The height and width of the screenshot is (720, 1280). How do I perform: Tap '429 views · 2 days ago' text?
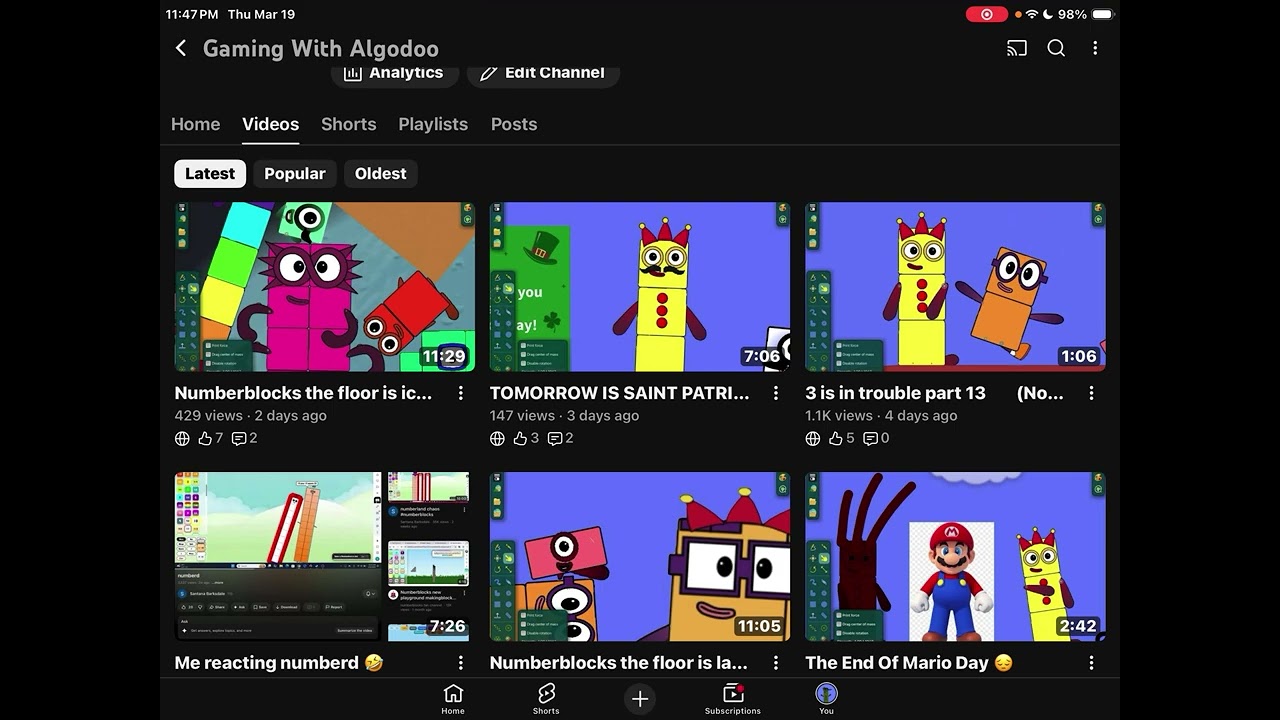pyautogui.click(x=251, y=416)
